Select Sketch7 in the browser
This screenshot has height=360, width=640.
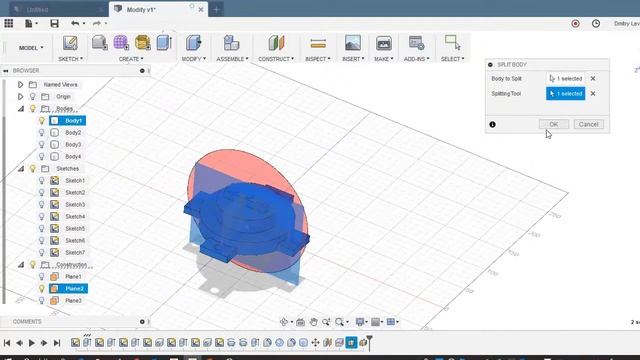click(x=75, y=252)
